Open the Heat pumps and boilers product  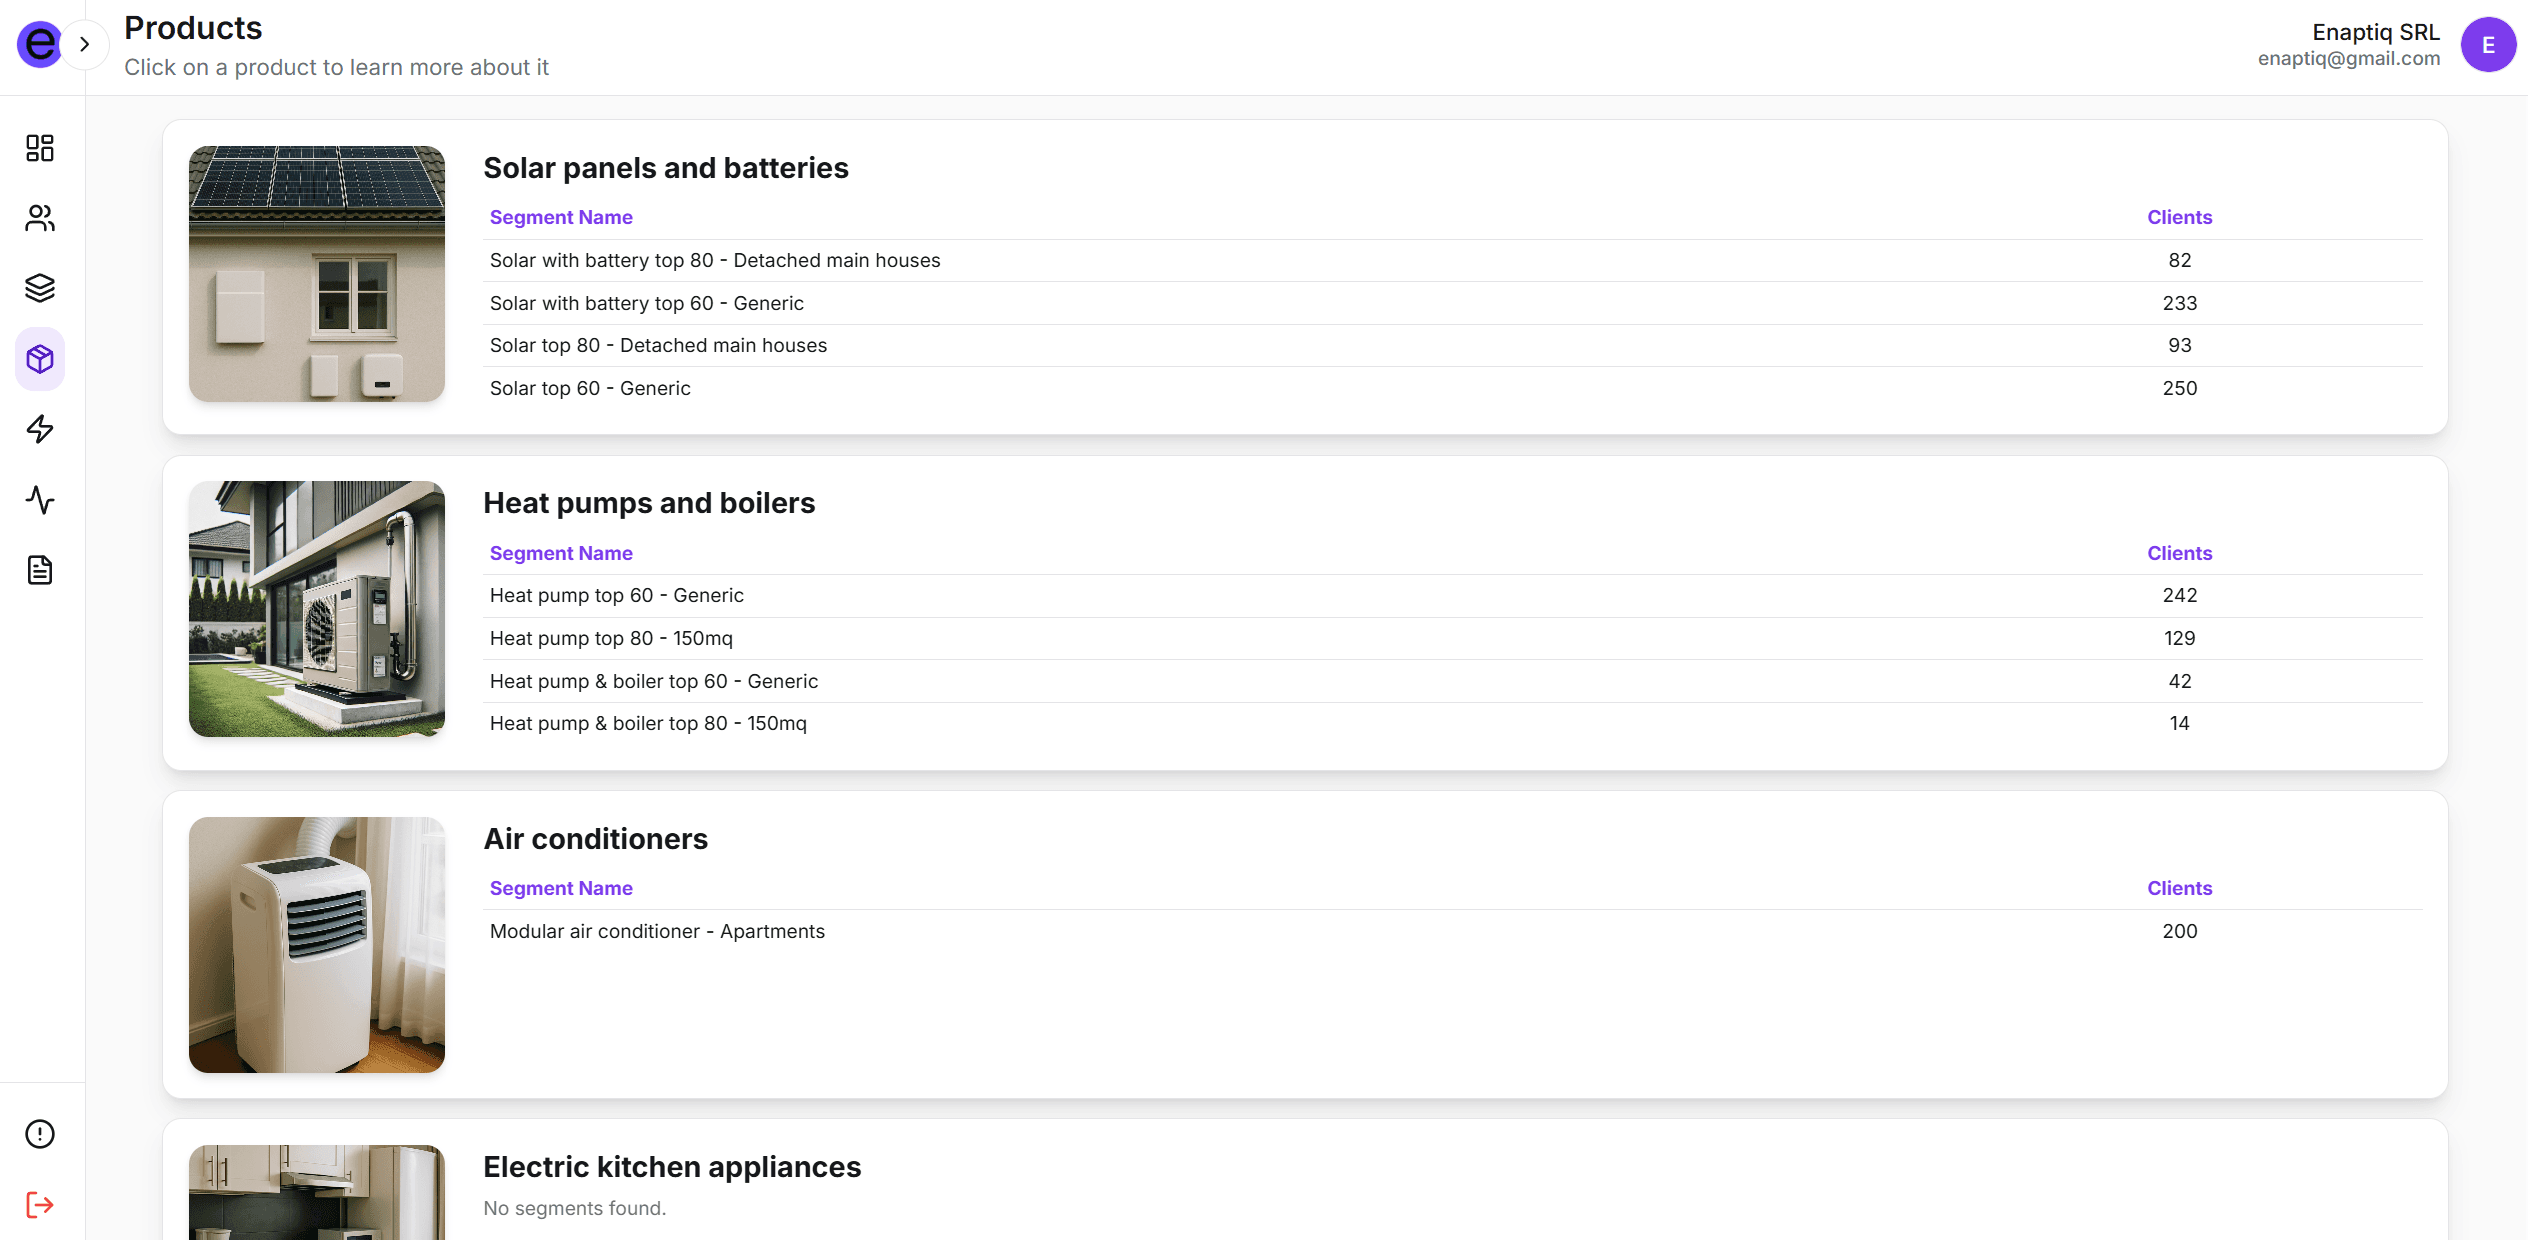(649, 503)
